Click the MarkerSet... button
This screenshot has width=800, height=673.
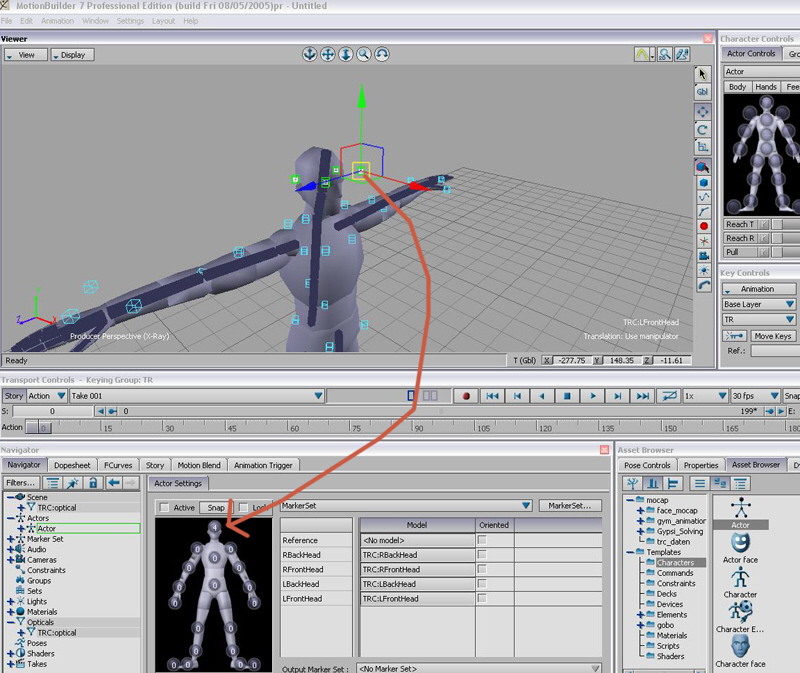pos(570,506)
